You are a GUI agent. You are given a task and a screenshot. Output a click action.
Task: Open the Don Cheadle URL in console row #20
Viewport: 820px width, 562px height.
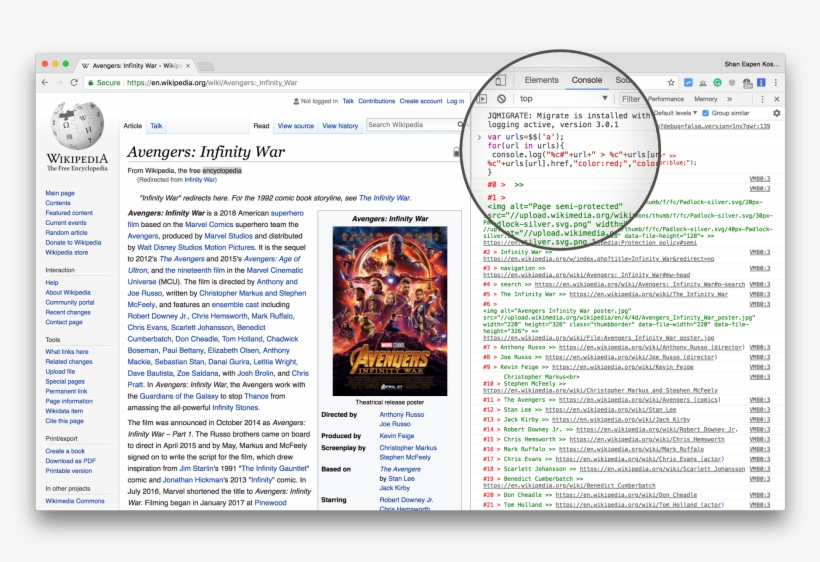[626, 495]
